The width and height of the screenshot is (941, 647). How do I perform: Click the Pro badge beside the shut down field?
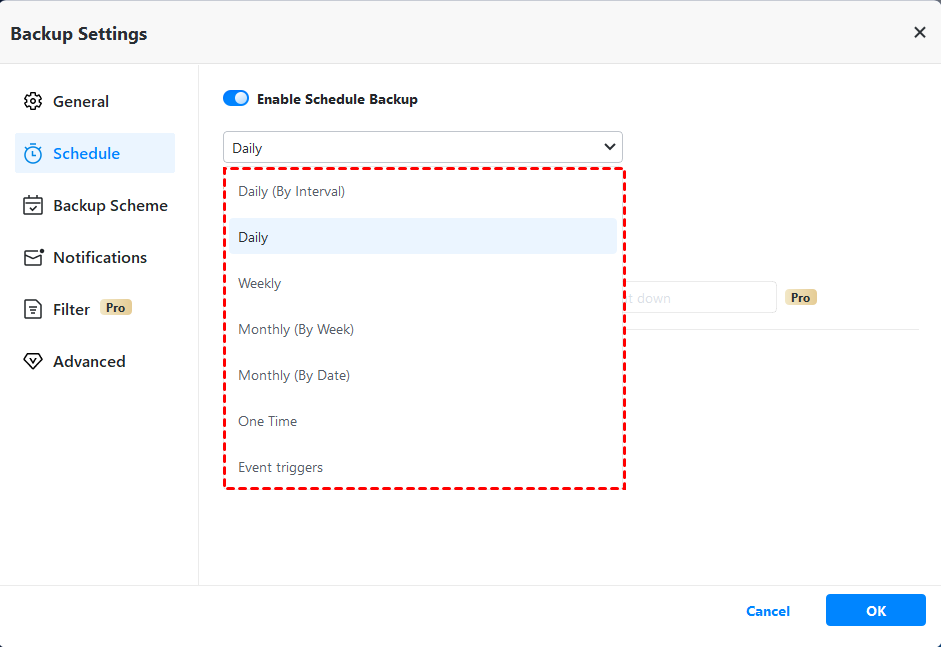point(800,297)
